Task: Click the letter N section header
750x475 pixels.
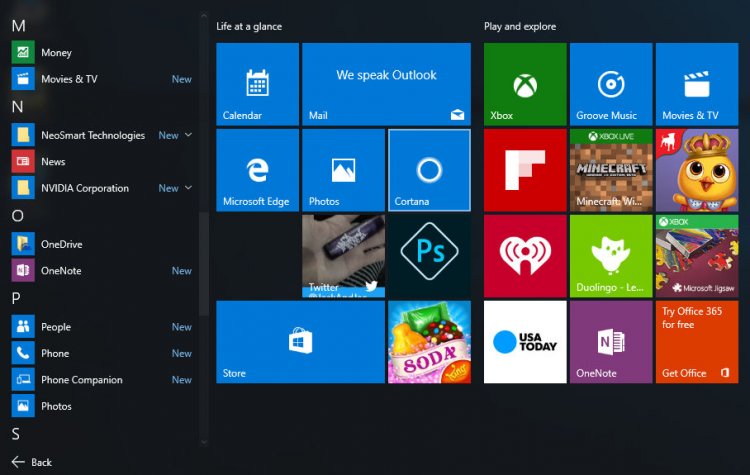Action: pos(17,106)
